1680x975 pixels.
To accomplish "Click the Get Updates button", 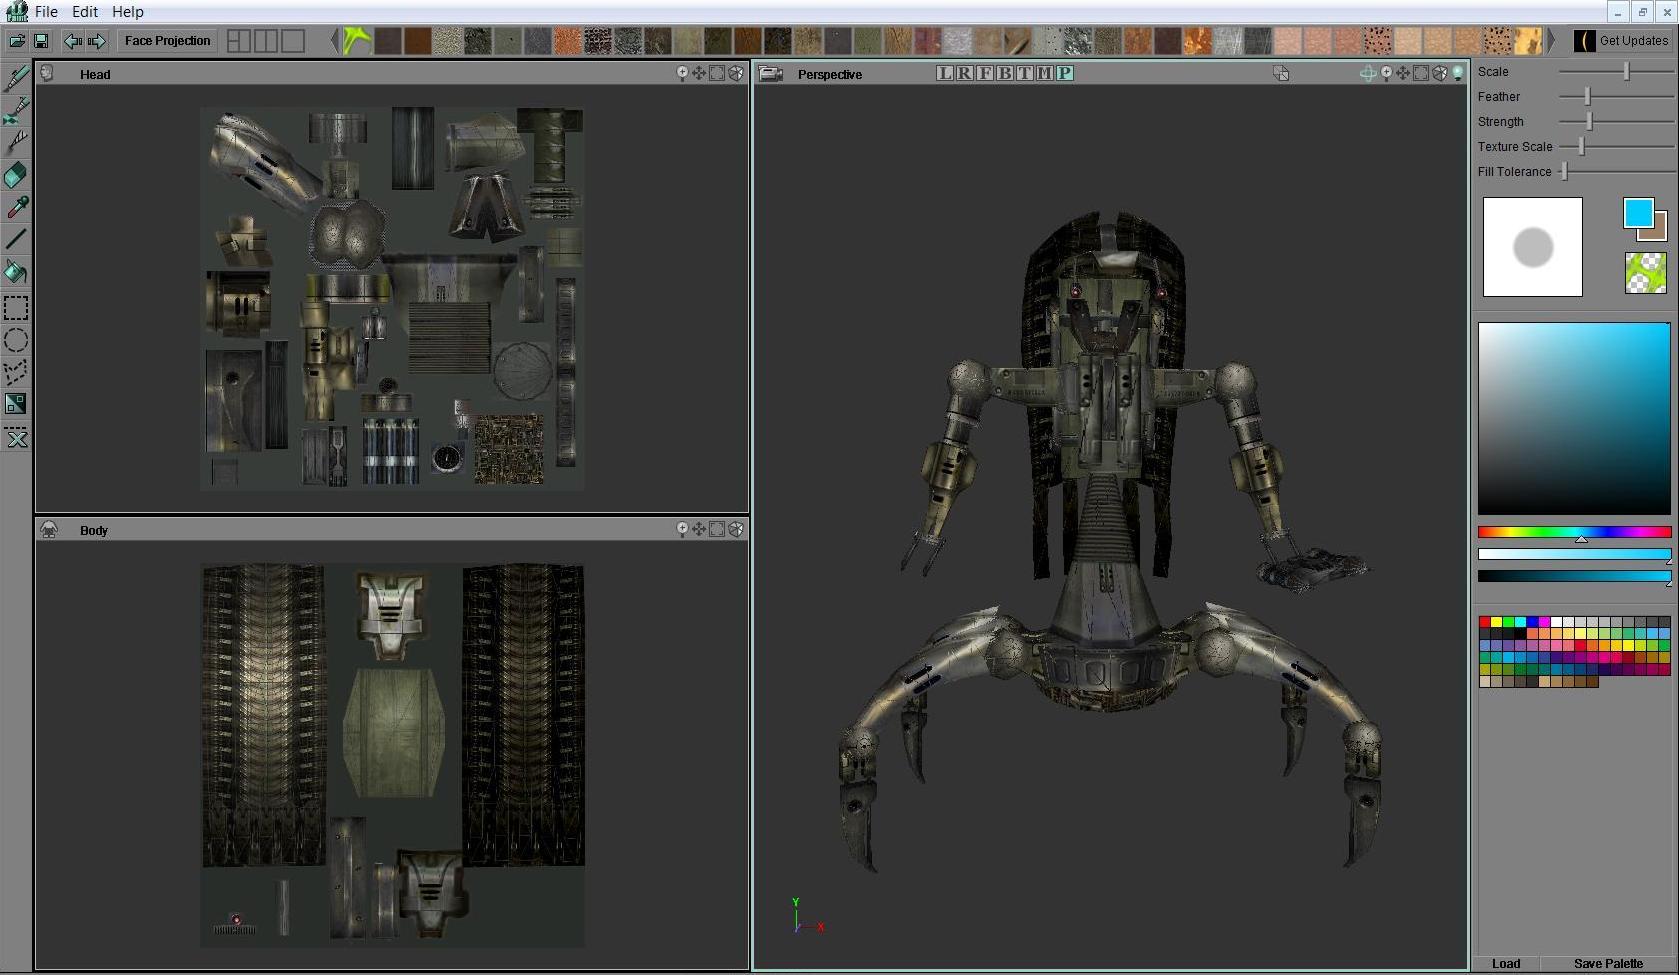I will 1622,41.
